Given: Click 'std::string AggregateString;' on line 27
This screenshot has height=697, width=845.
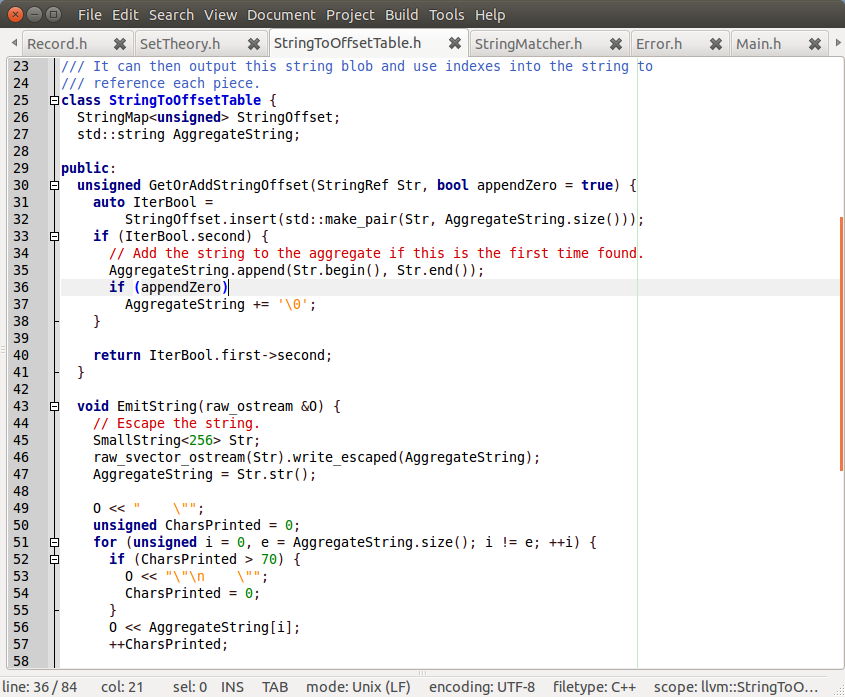Looking at the screenshot, I should pos(189,134).
